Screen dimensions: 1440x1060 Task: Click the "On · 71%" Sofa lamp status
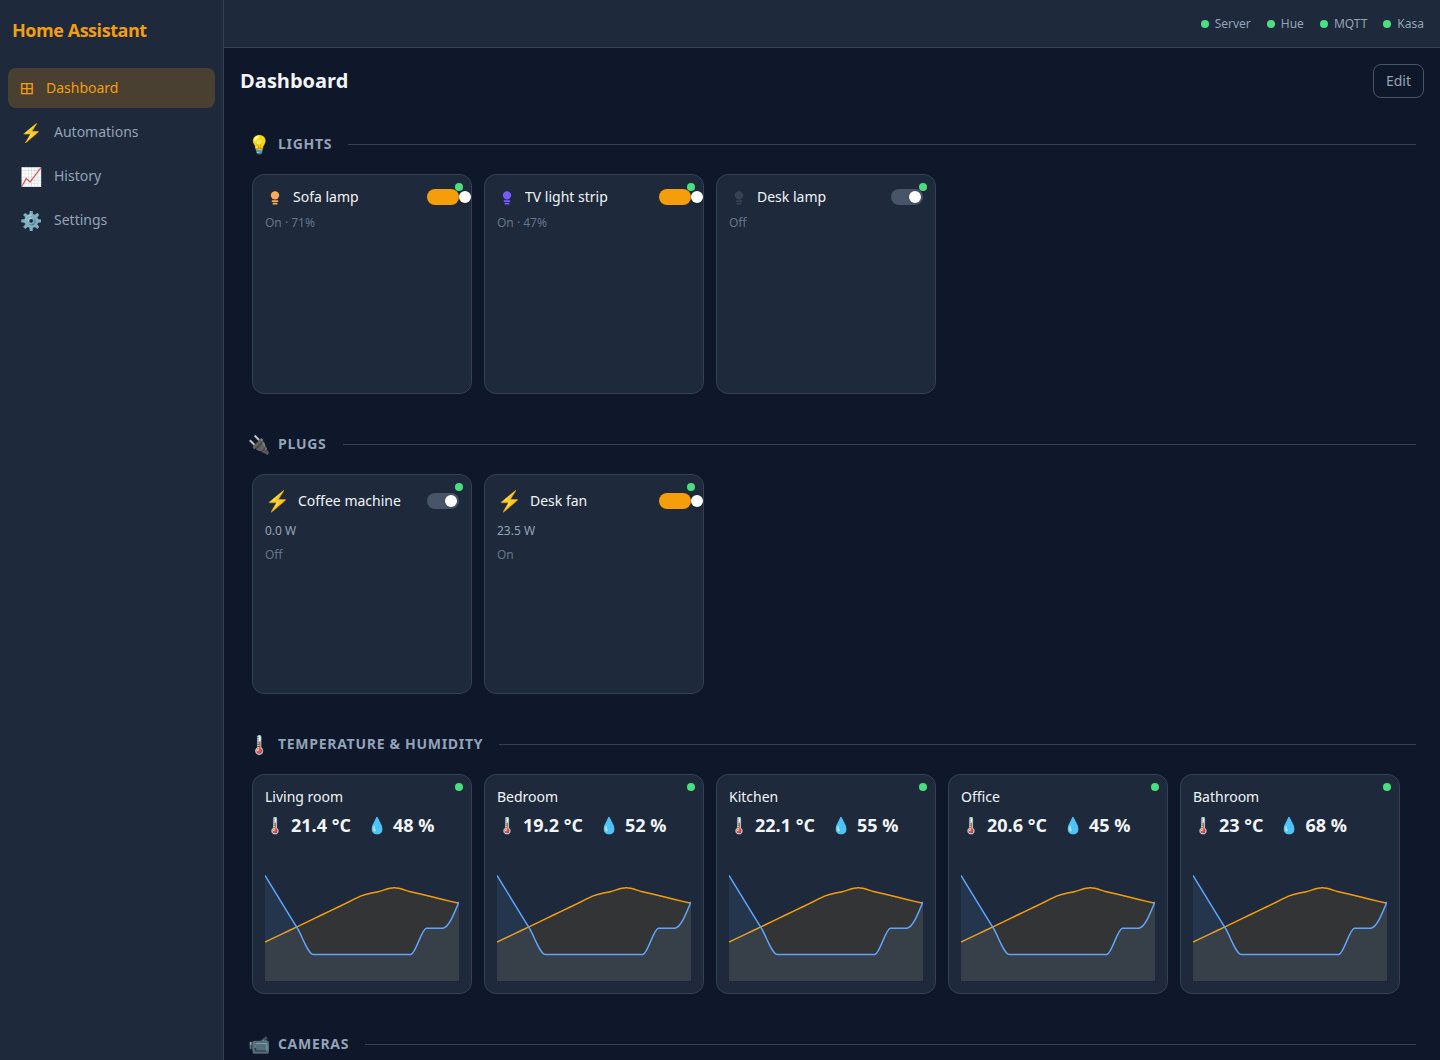pos(290,223)
